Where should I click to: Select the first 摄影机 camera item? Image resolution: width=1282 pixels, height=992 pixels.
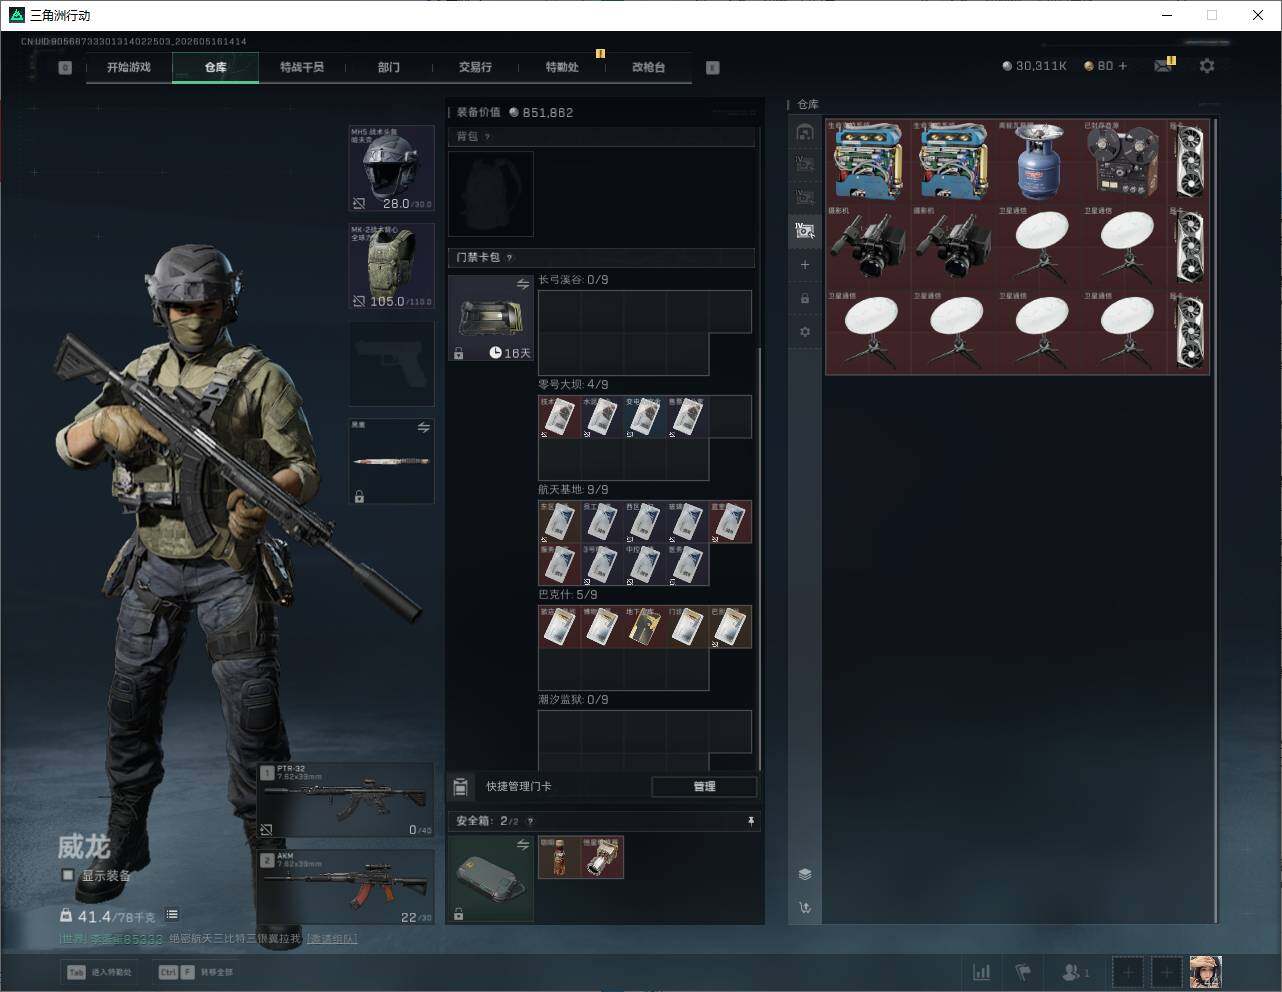869,247
